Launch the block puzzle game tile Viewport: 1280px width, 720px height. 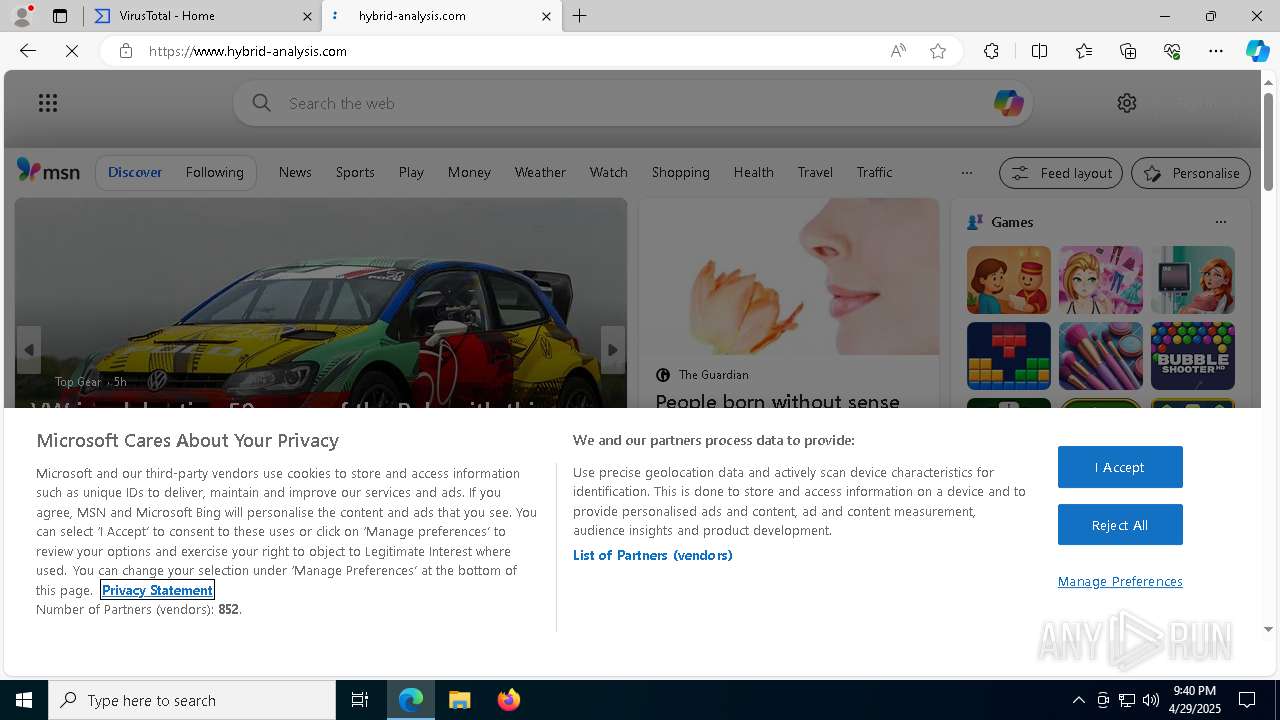coord(1008,355)
